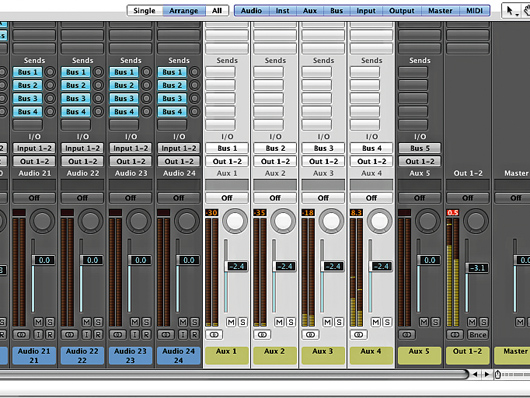Click the Bus 1 send knob on Audio 22
This screenshot has height=398, width=530.
[98, 72]
